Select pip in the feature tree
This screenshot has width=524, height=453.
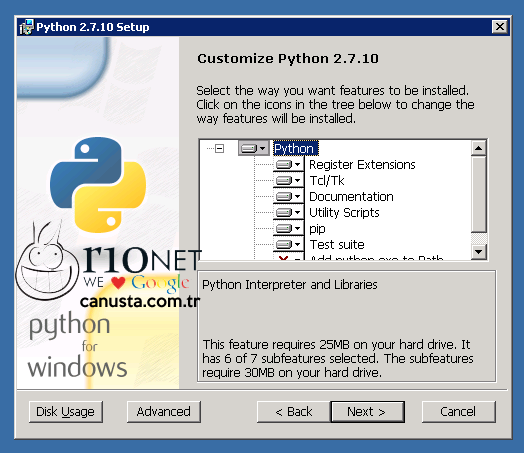317,229
